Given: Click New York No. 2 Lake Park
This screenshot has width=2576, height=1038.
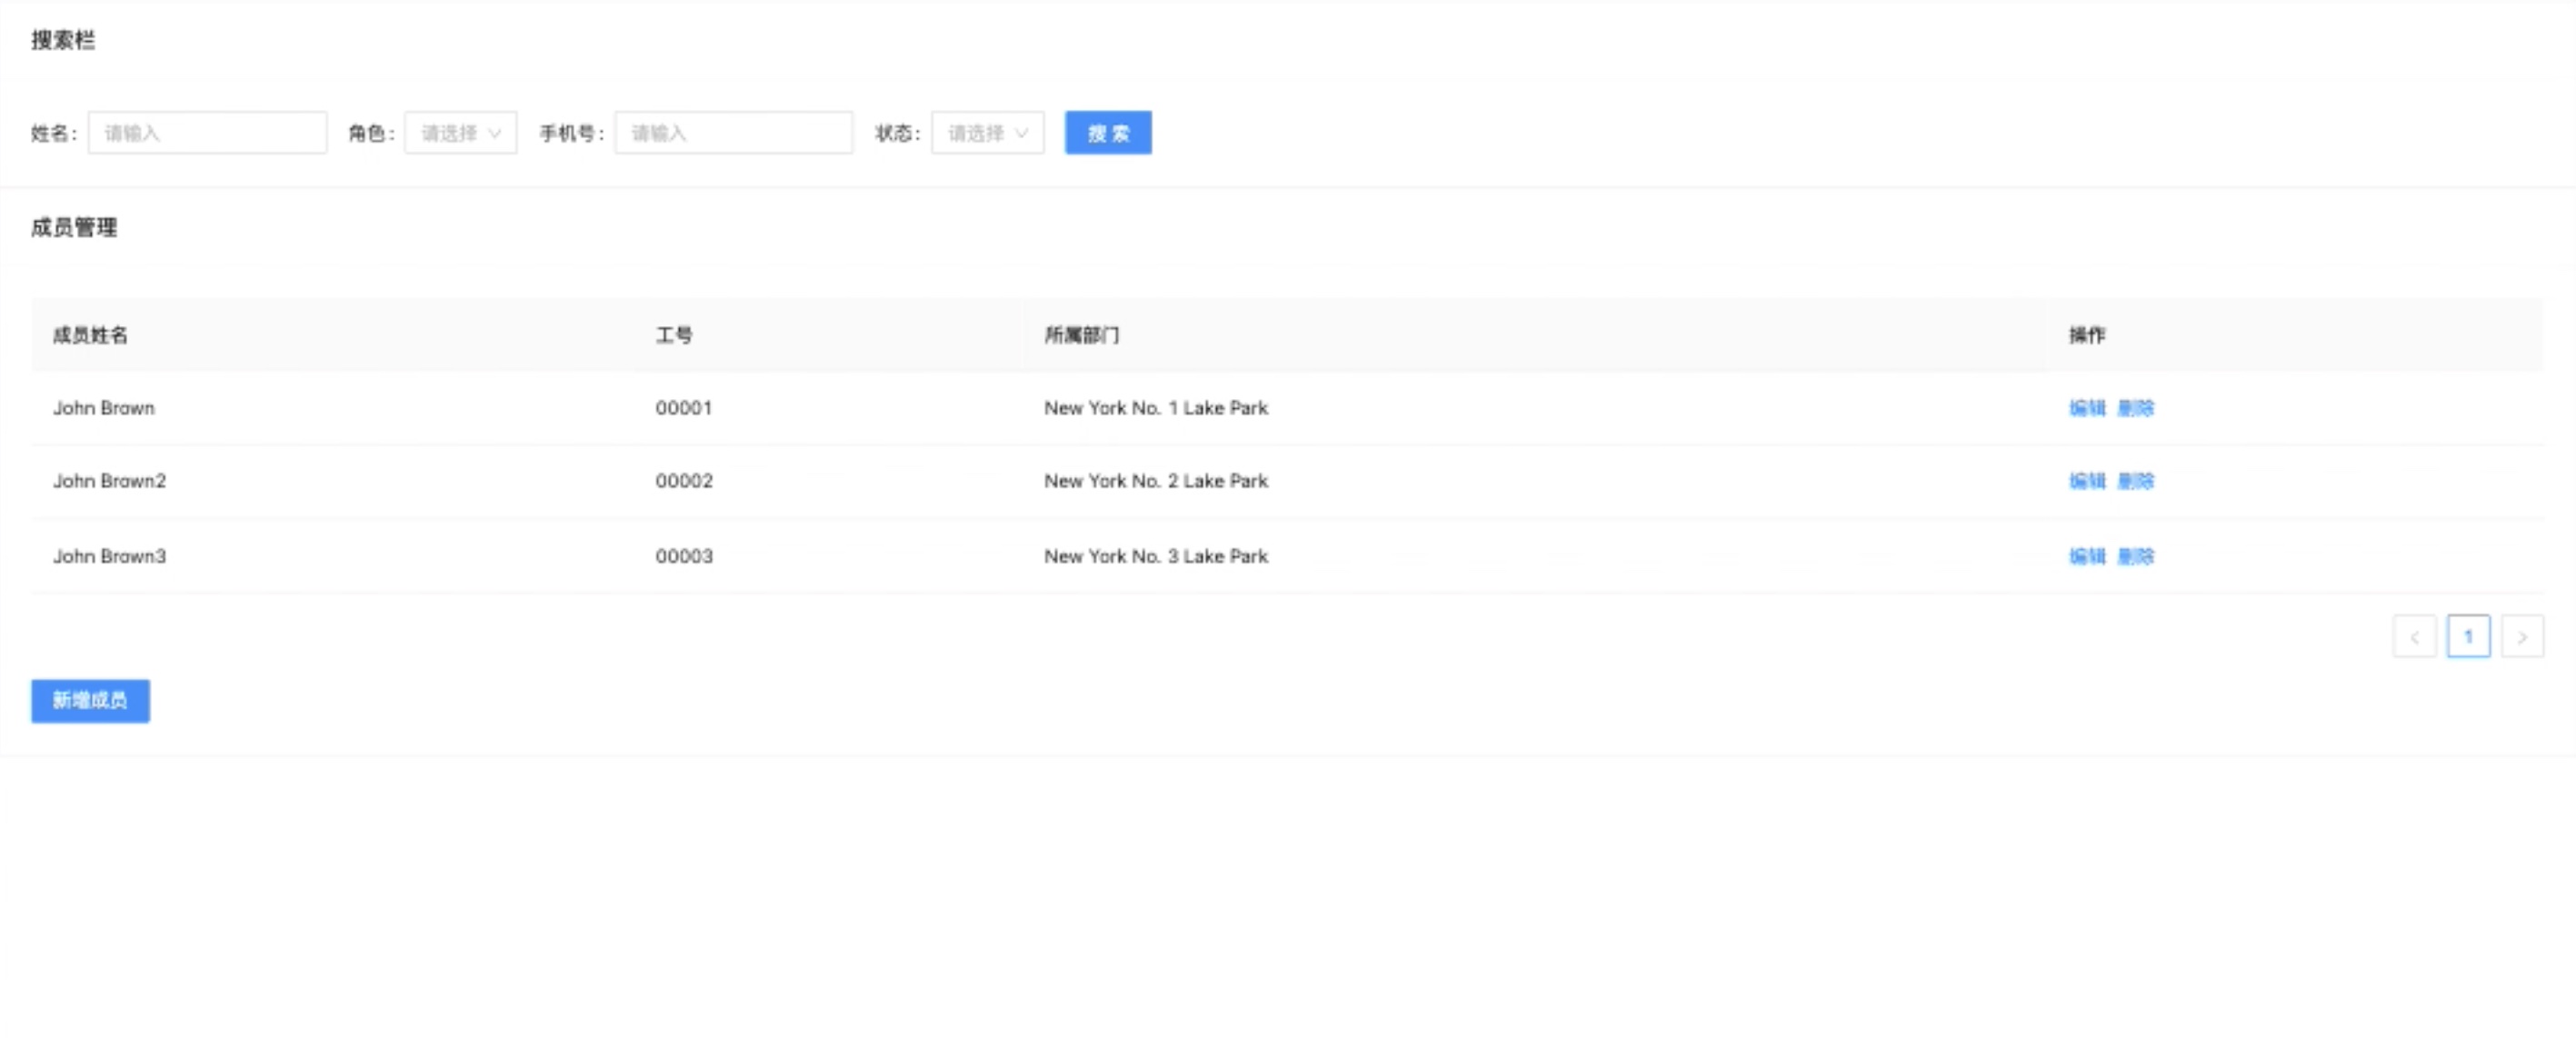Looking at the screenshot, I should (x=1156, y=481).
